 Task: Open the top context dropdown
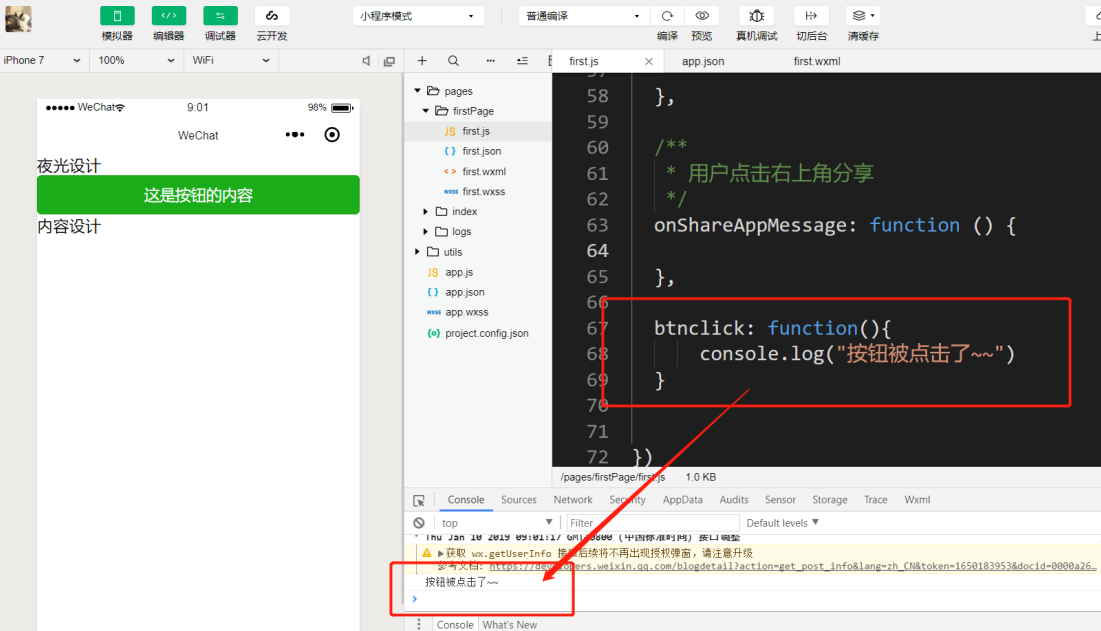496,523
